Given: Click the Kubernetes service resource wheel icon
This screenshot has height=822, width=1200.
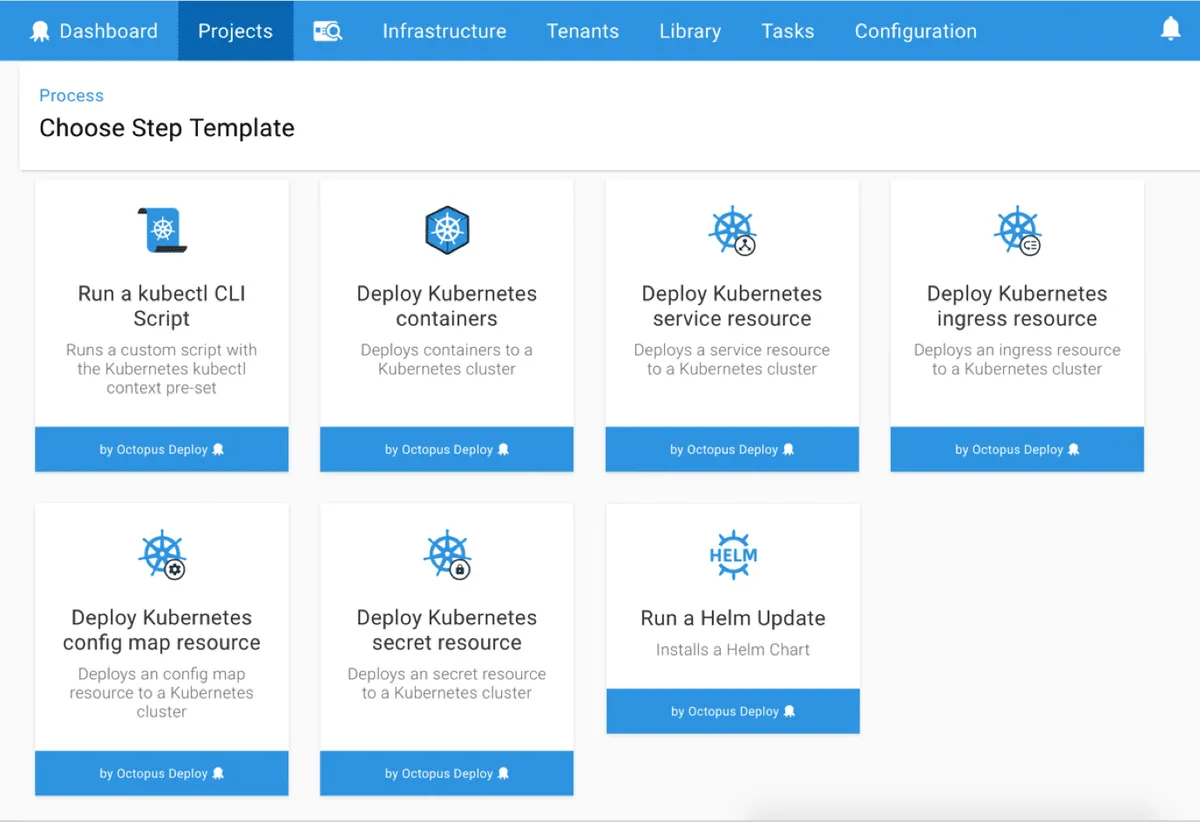Looking at the screenshot, I should point(733,231).
